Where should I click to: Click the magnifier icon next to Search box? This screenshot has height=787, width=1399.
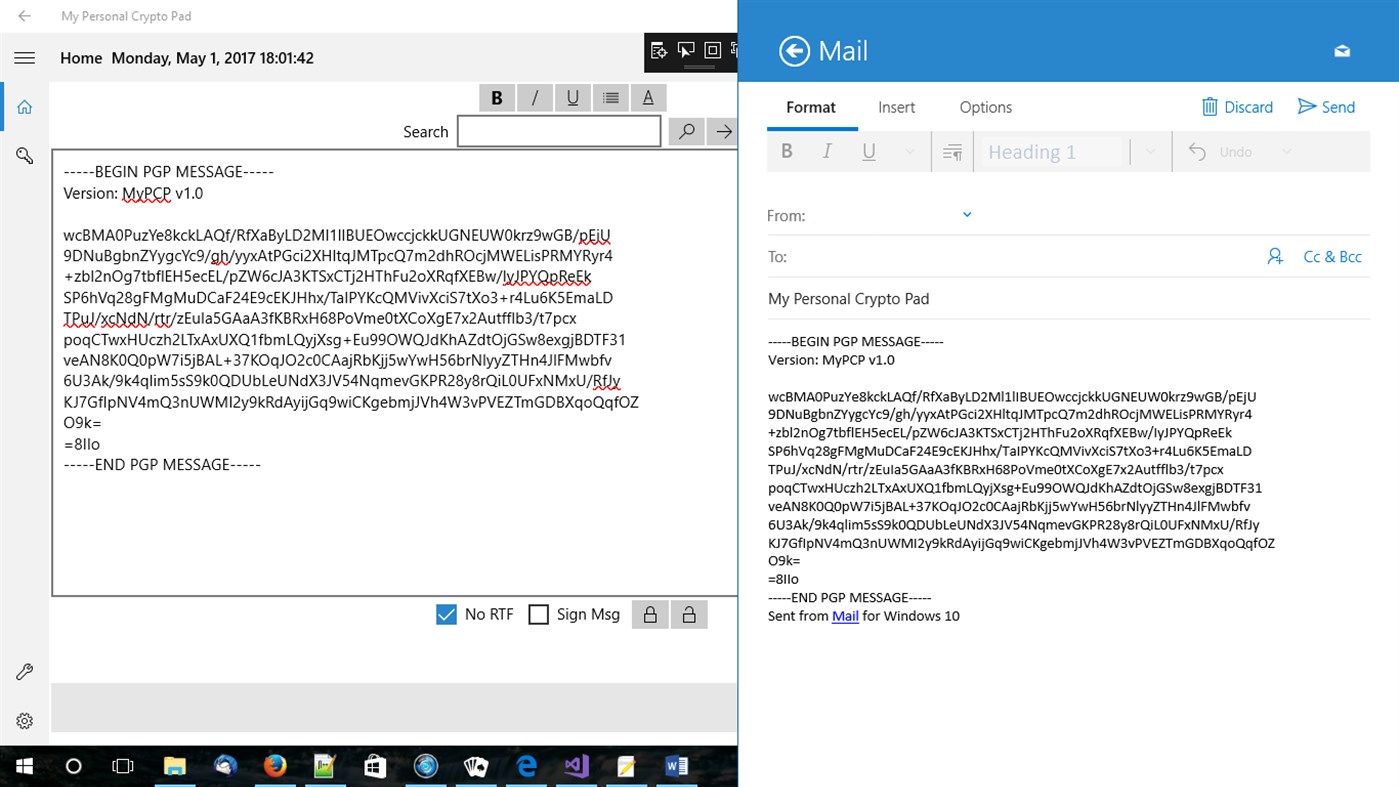[x=686, y=131]
